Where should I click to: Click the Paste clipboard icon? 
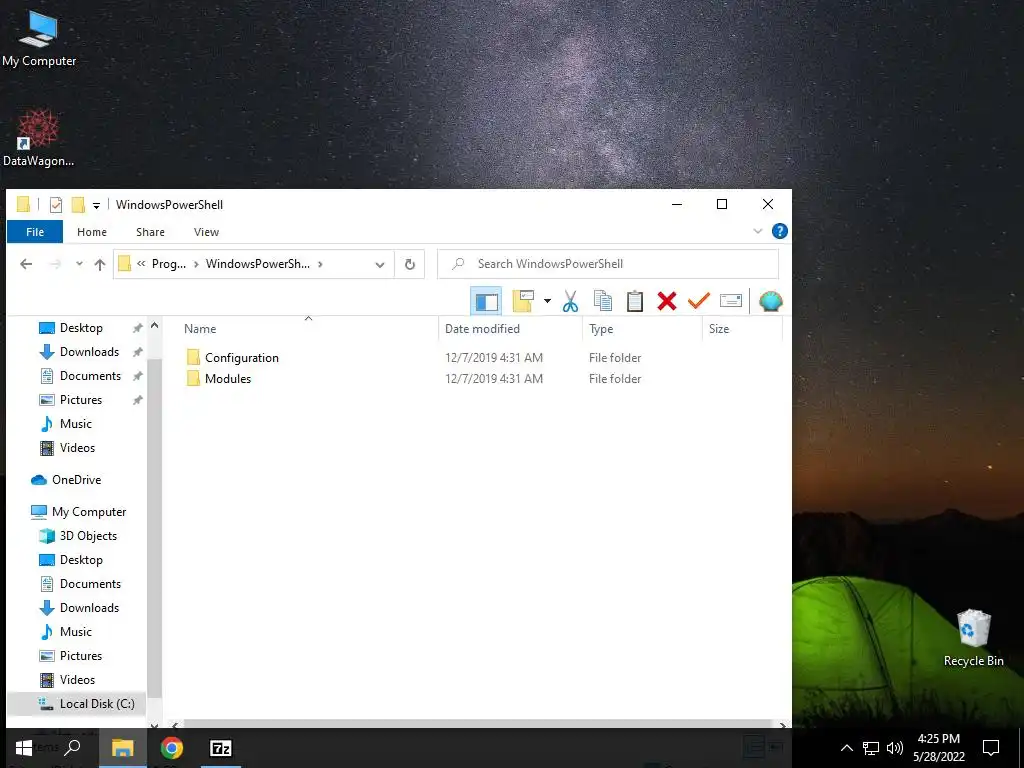point(634,301)
